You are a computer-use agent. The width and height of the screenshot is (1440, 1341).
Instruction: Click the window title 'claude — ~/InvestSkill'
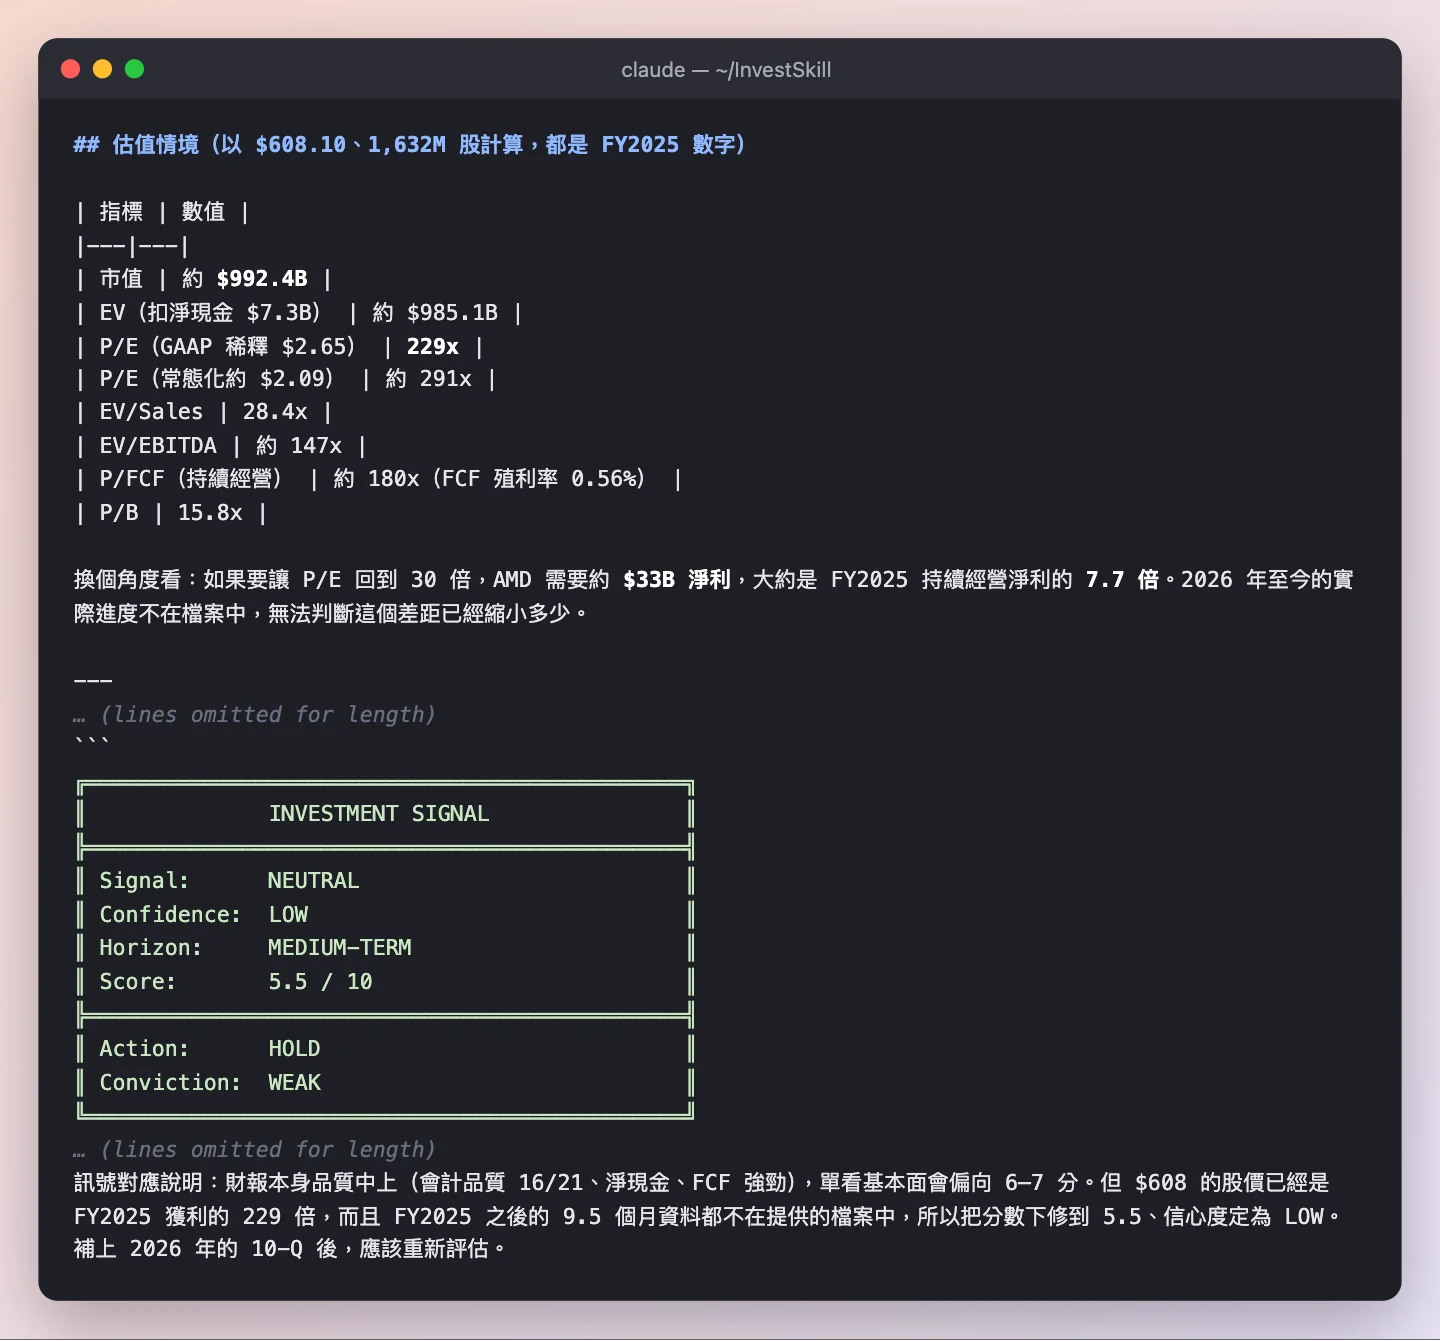pyautogui.click(x=726, y=70)
